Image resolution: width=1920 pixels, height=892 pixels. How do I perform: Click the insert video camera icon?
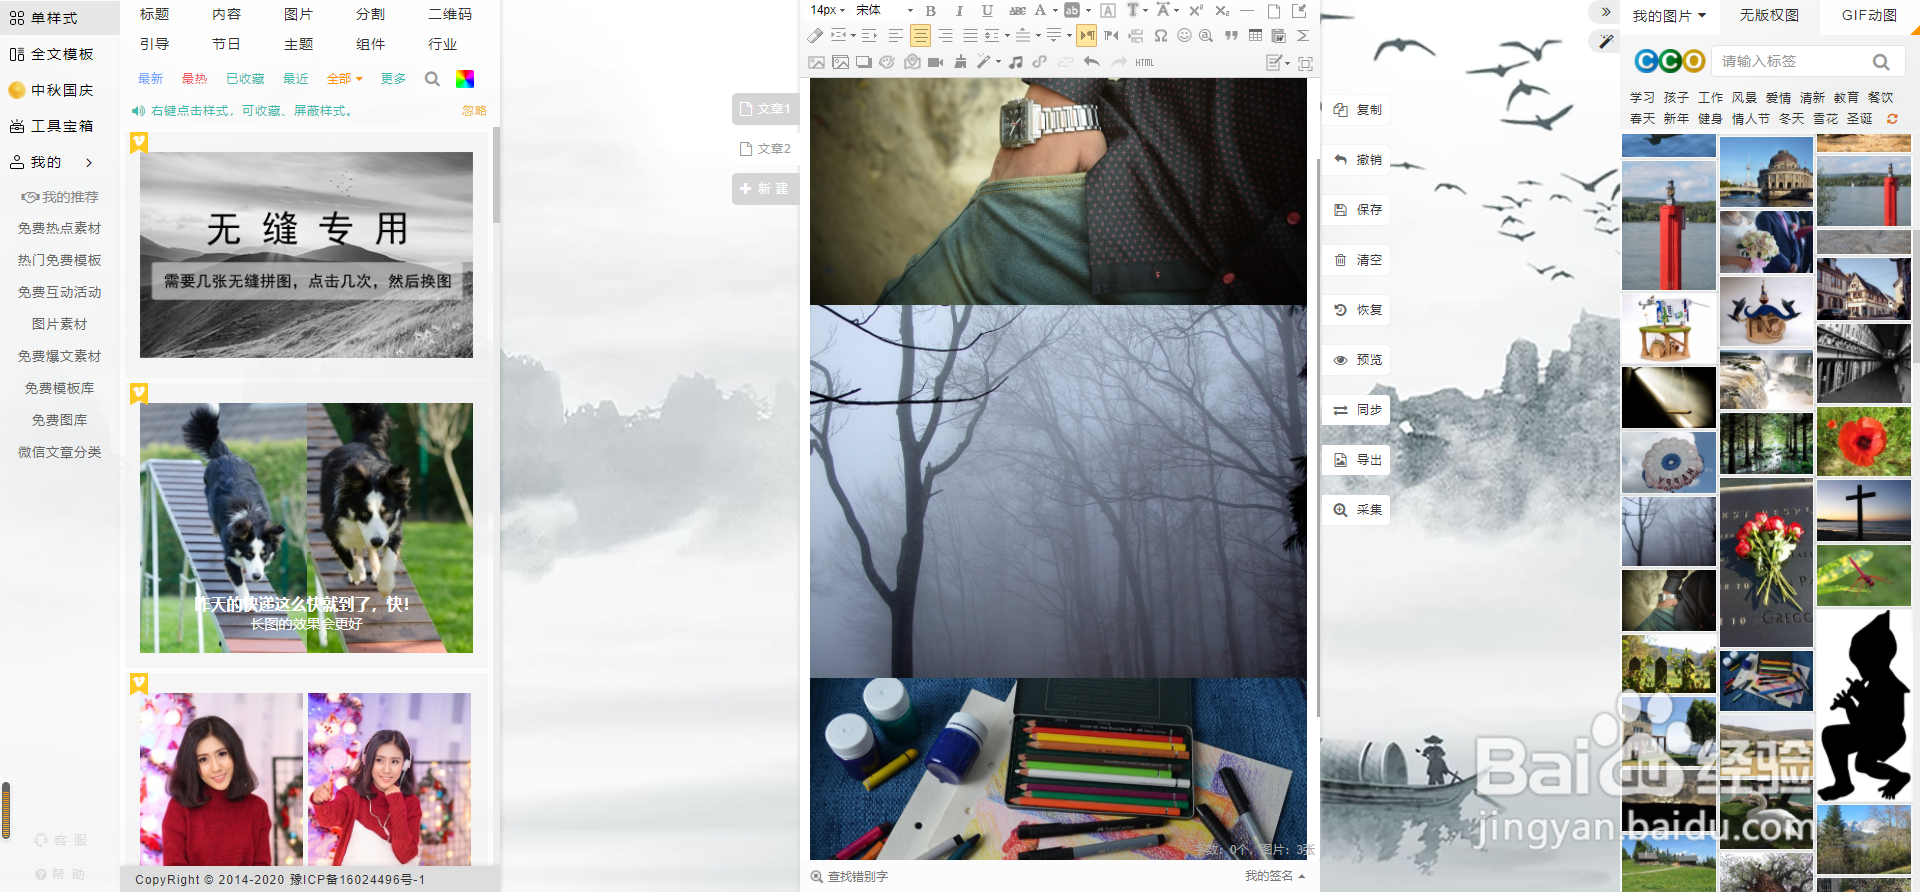click(935, 63)
